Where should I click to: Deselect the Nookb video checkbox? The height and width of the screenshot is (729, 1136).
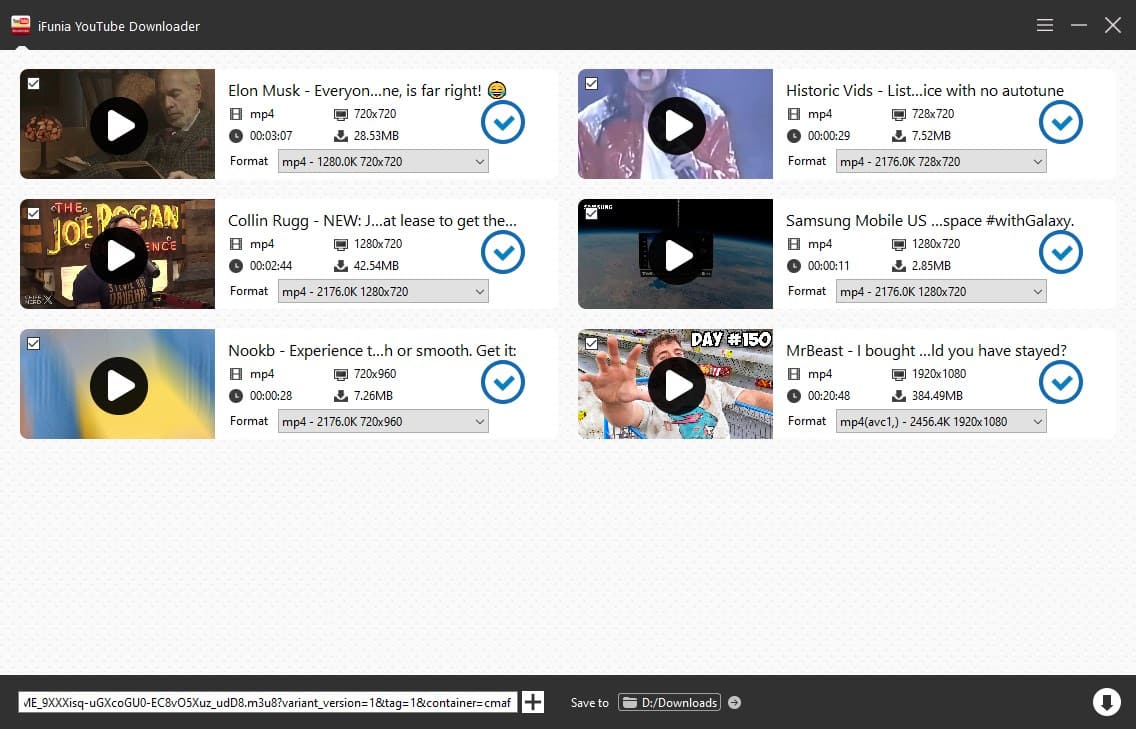[33, 343]
